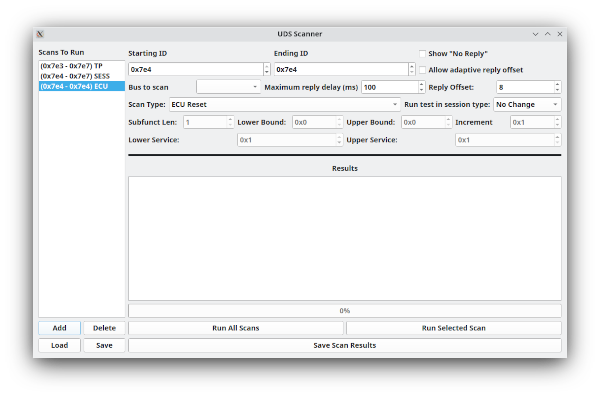
Task: Click the Ending ID spinner arrows
Action: click(x=412, y=69)
